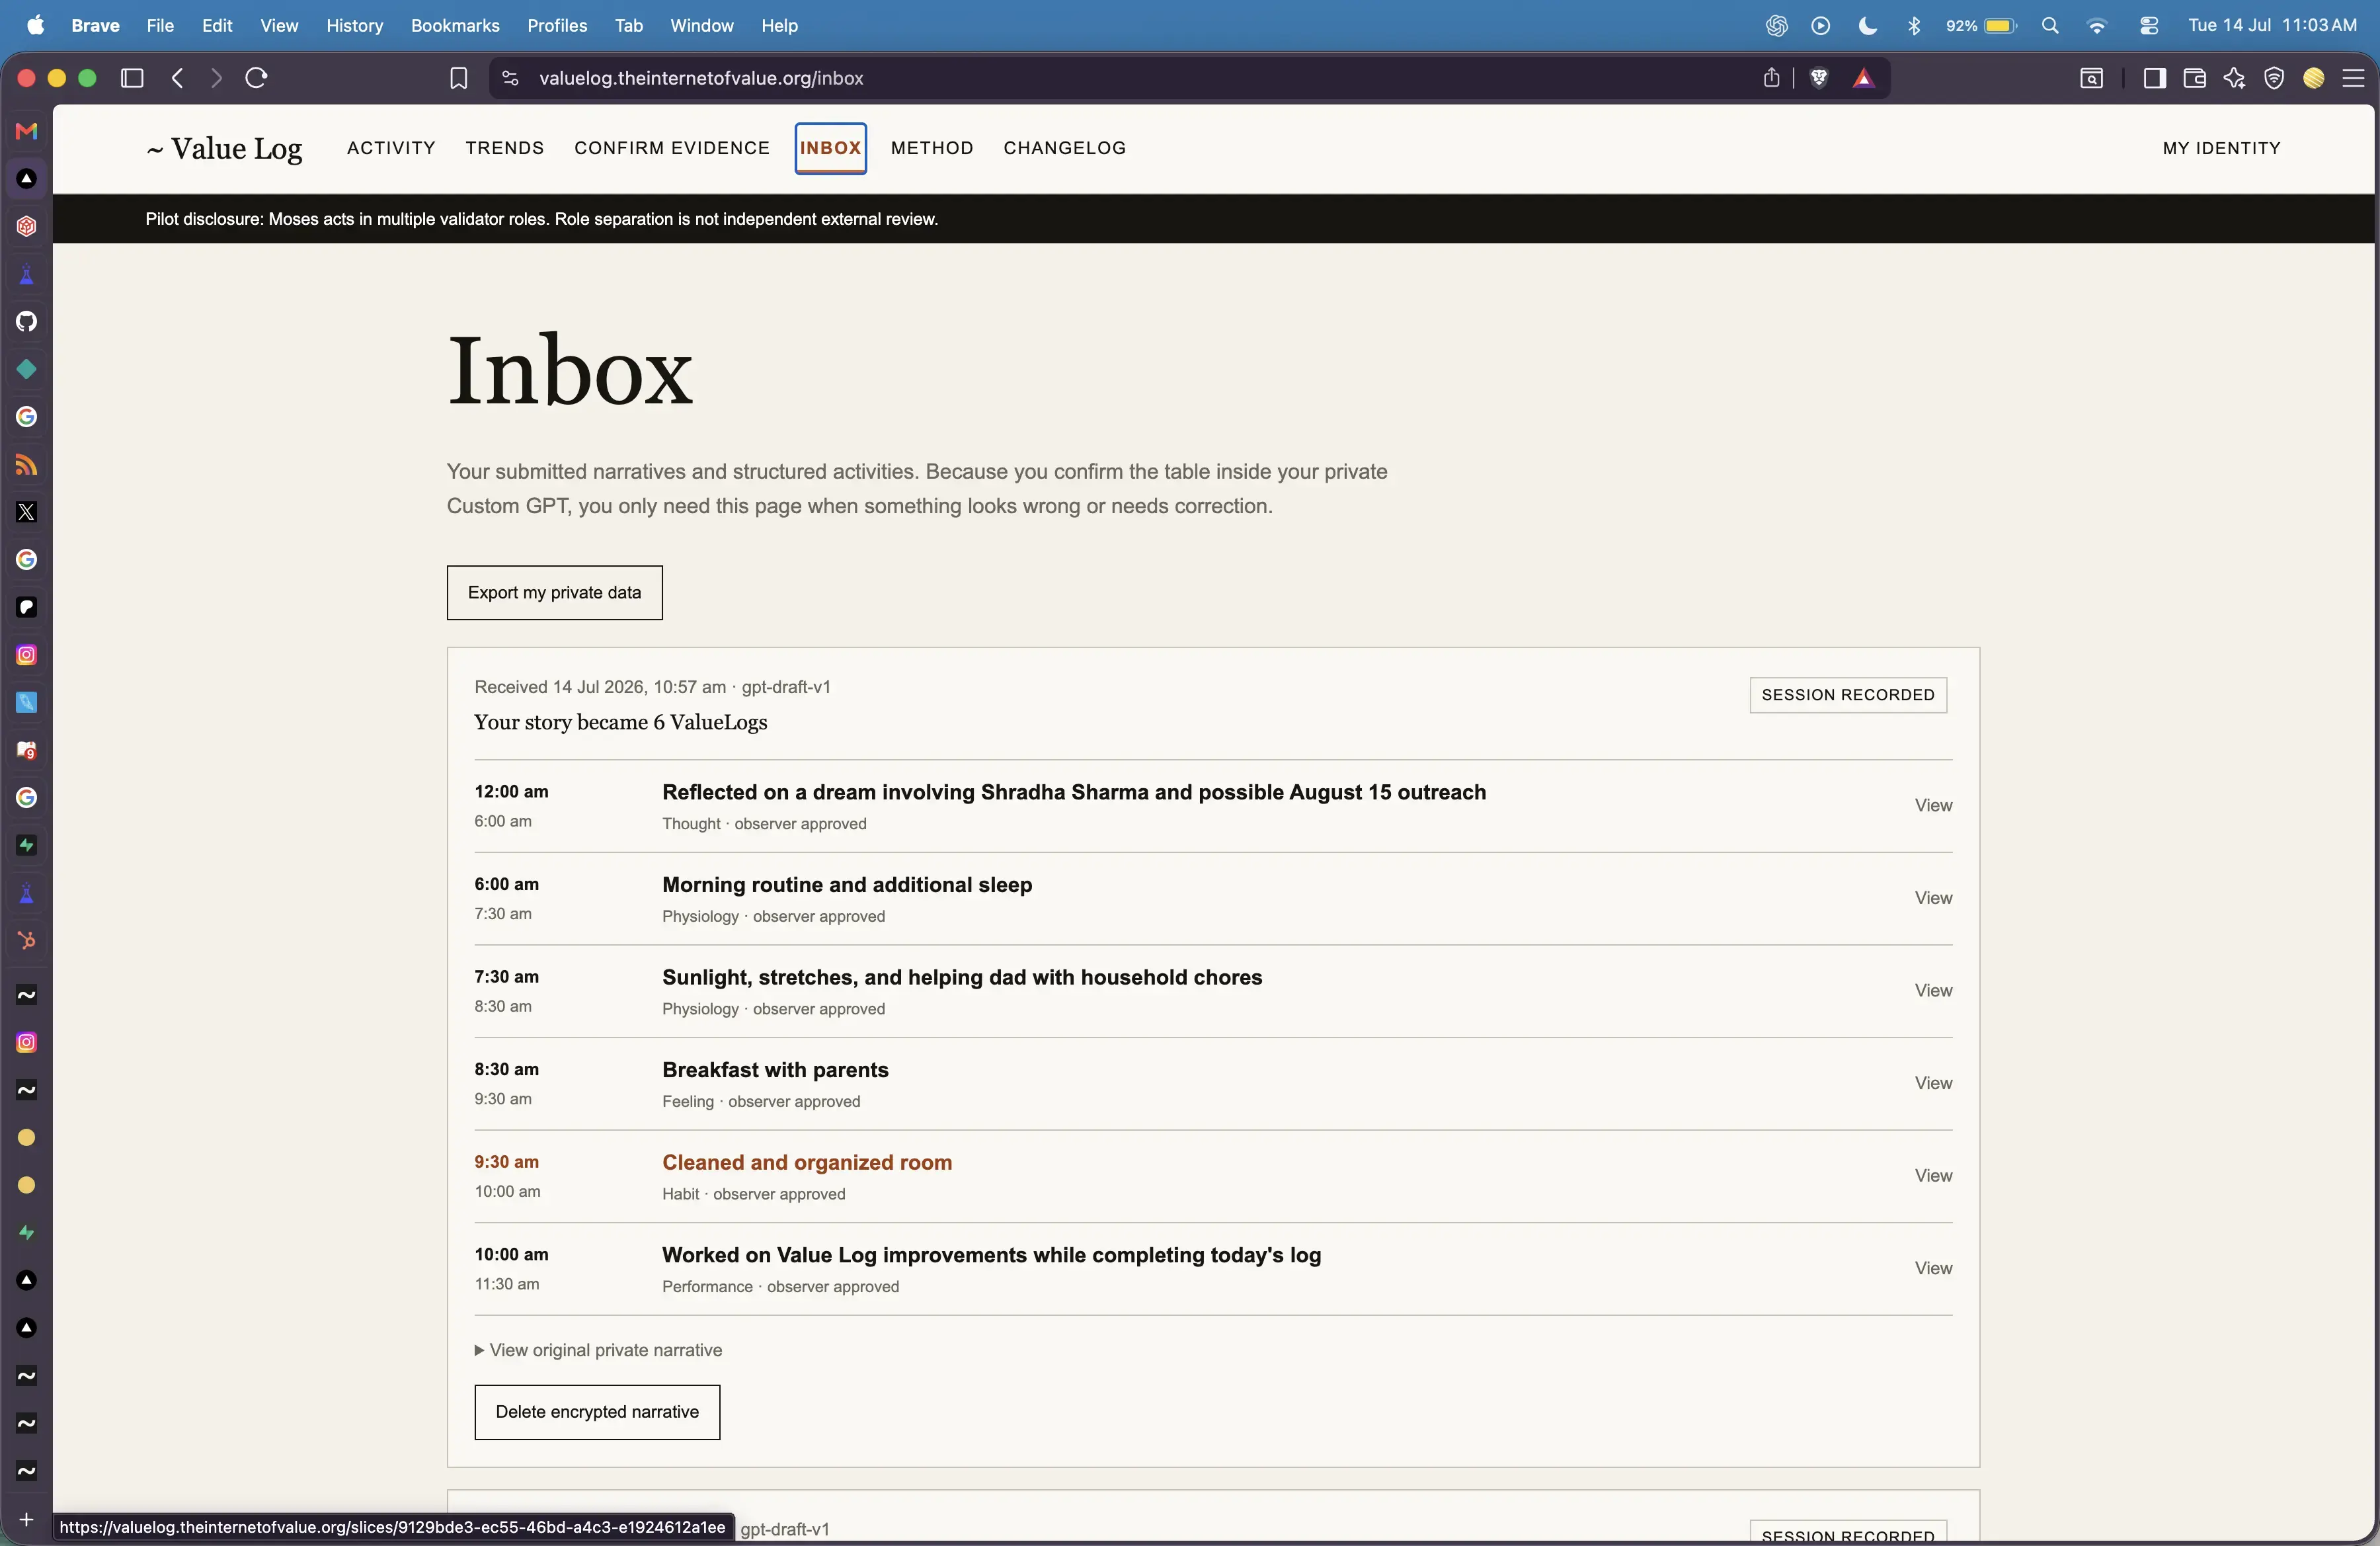Select the INBOX nav tab

[831, 148]
